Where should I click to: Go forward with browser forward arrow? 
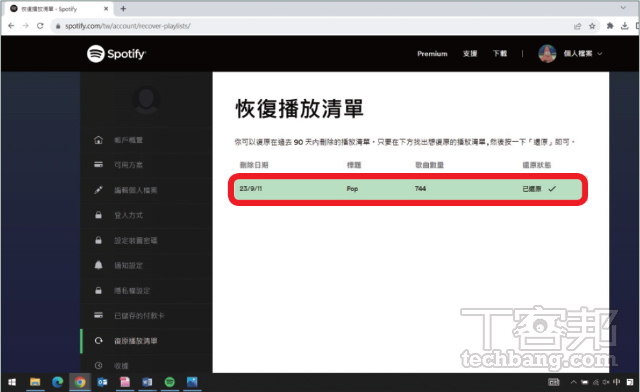tap(25, 26)
